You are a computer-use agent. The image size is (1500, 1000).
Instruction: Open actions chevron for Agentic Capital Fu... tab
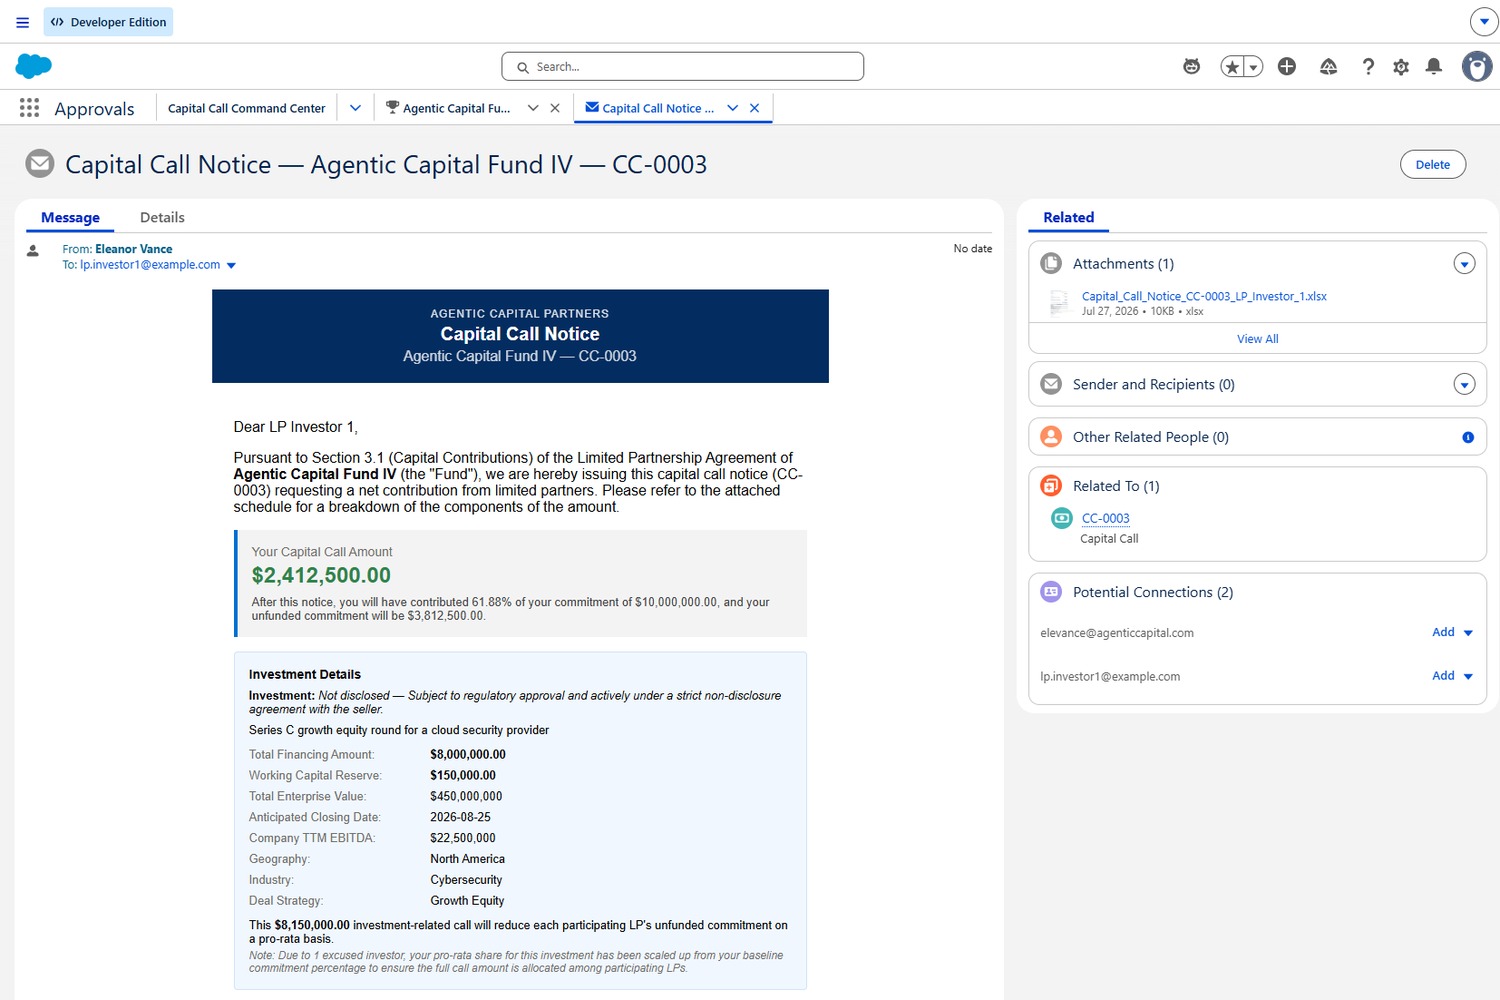tap(533, 108)
